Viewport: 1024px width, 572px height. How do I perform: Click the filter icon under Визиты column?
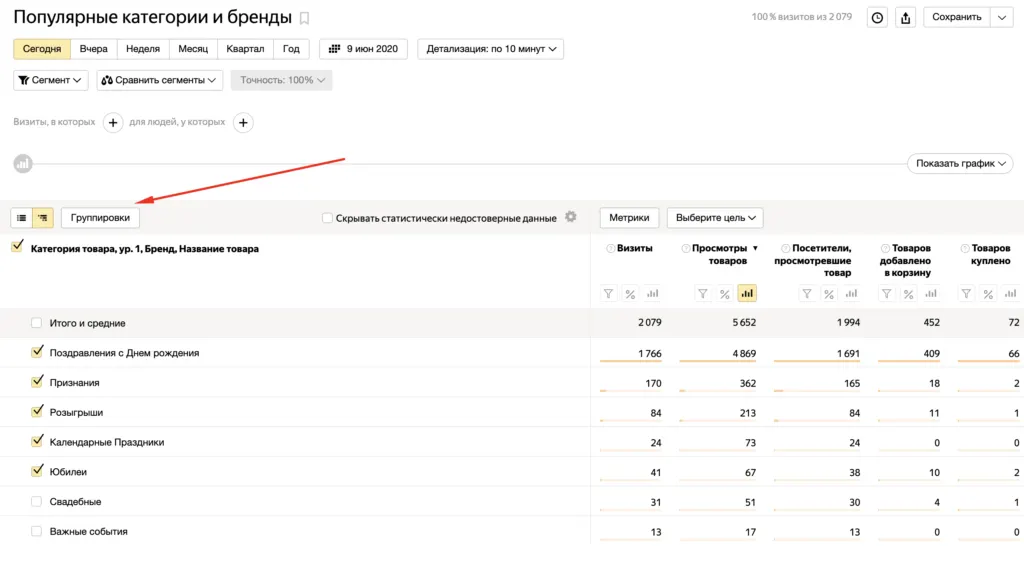pos(608,294)
